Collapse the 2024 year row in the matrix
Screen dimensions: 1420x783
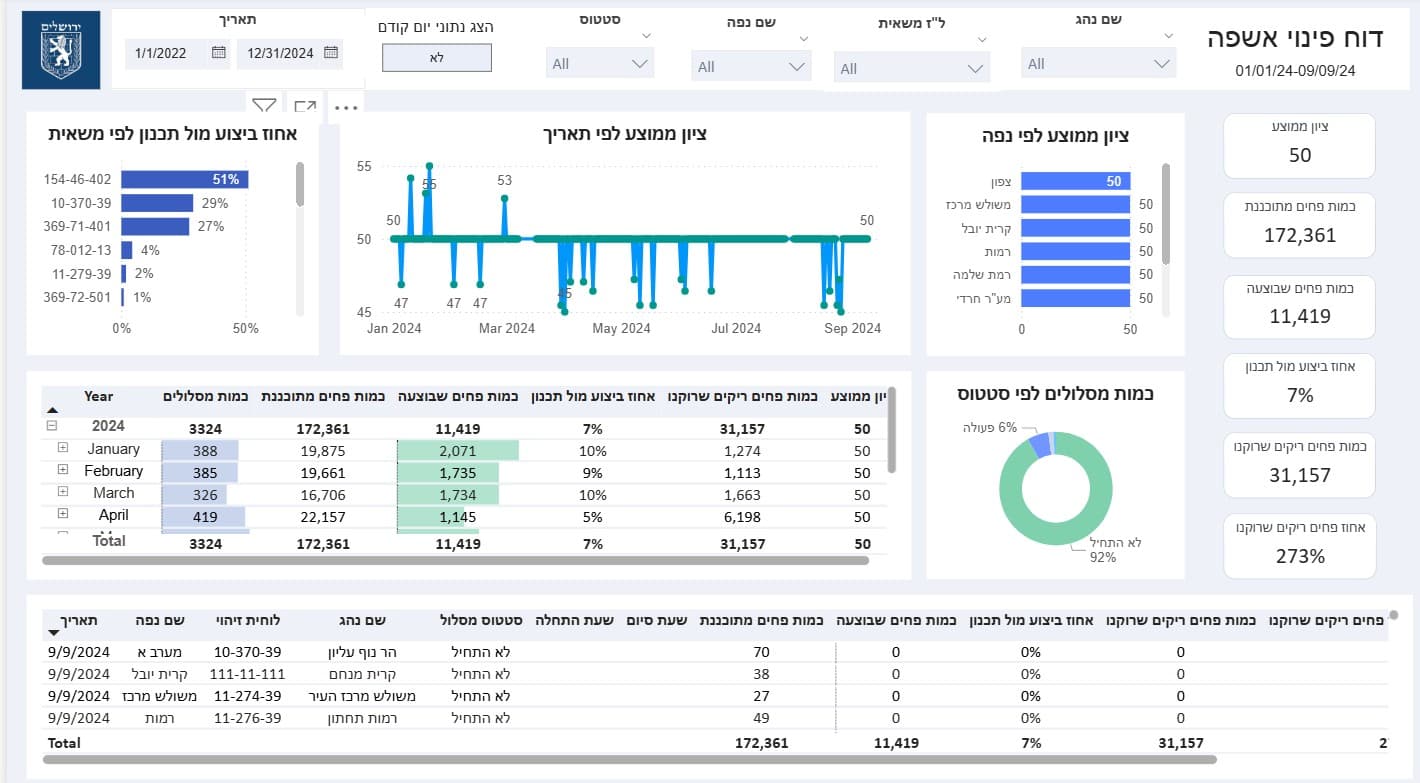(51, 425)
